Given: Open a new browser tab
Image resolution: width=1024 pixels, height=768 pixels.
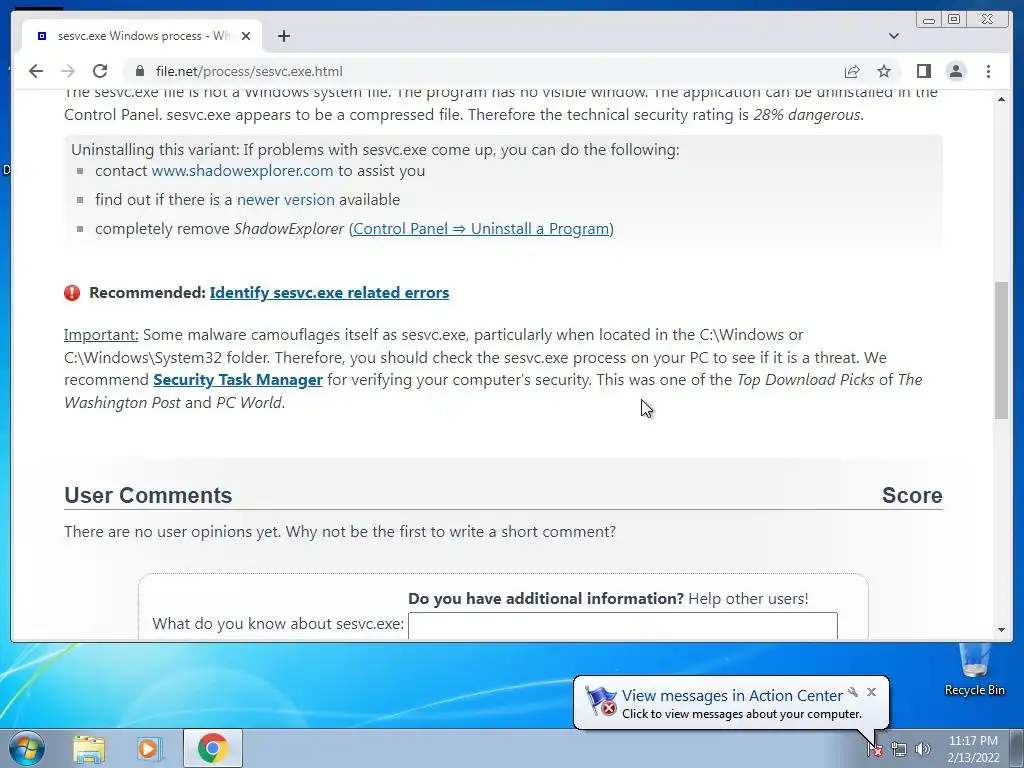Looking at the screenshot, I should point(283,36).
